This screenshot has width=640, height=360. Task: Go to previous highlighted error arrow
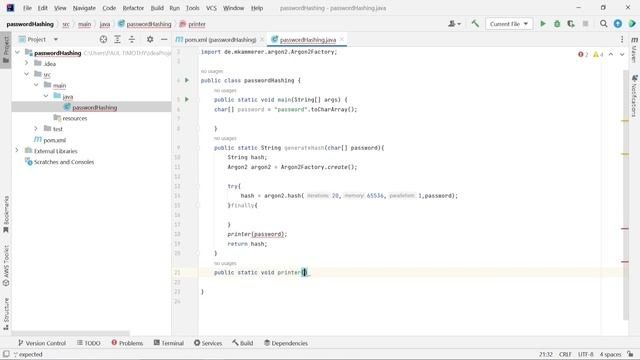[611, 54]
